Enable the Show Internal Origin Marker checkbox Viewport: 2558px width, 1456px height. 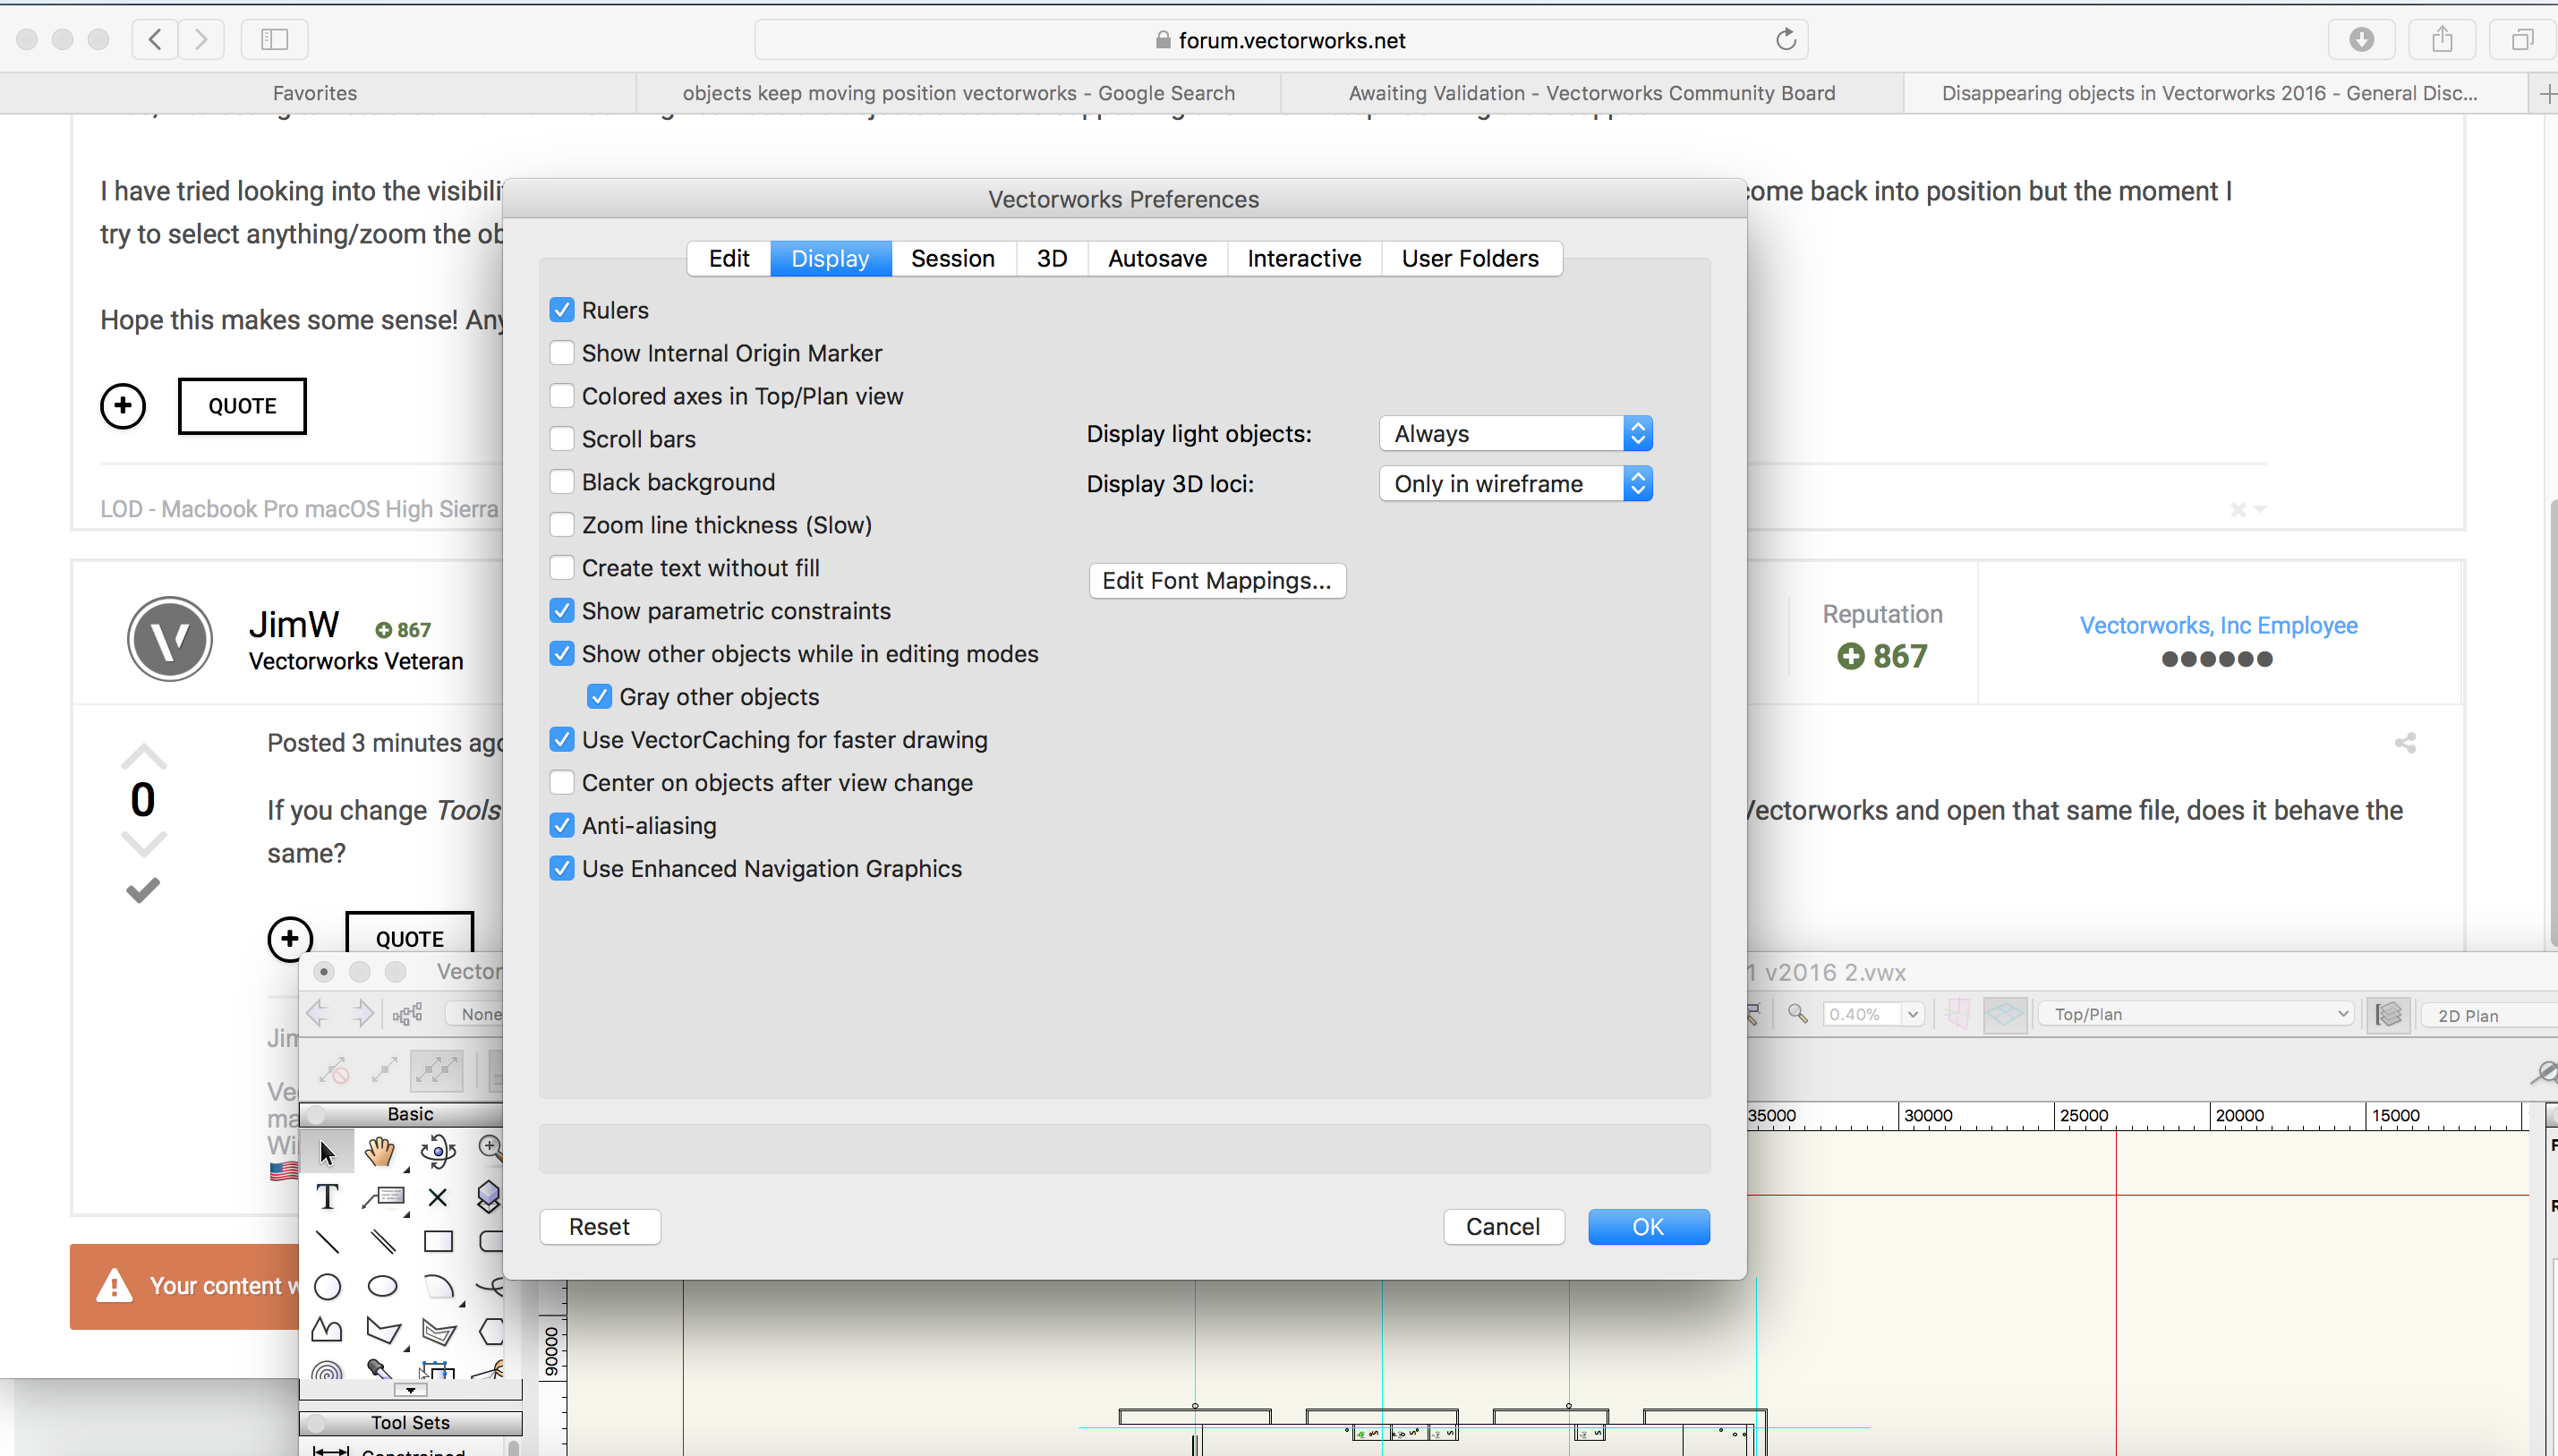tap(563, 353)
